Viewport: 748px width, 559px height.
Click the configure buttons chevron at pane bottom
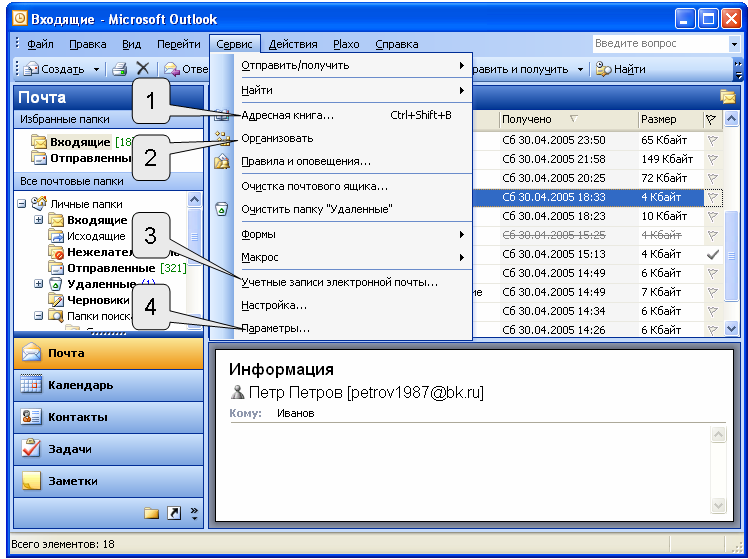click(194, 514)
